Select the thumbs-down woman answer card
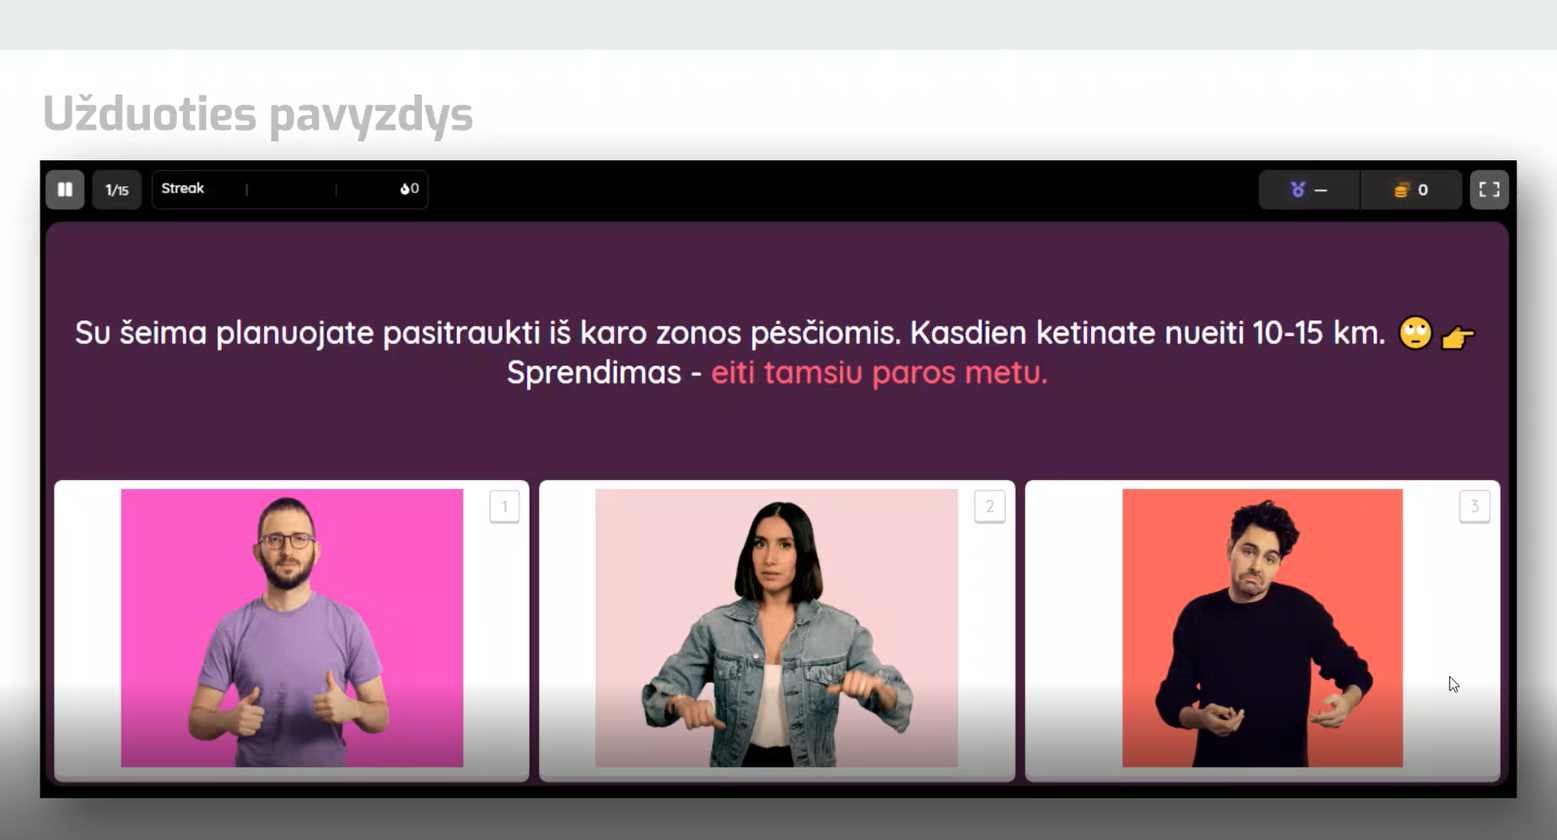This screenshot has height=840, width=1557. 777,630
